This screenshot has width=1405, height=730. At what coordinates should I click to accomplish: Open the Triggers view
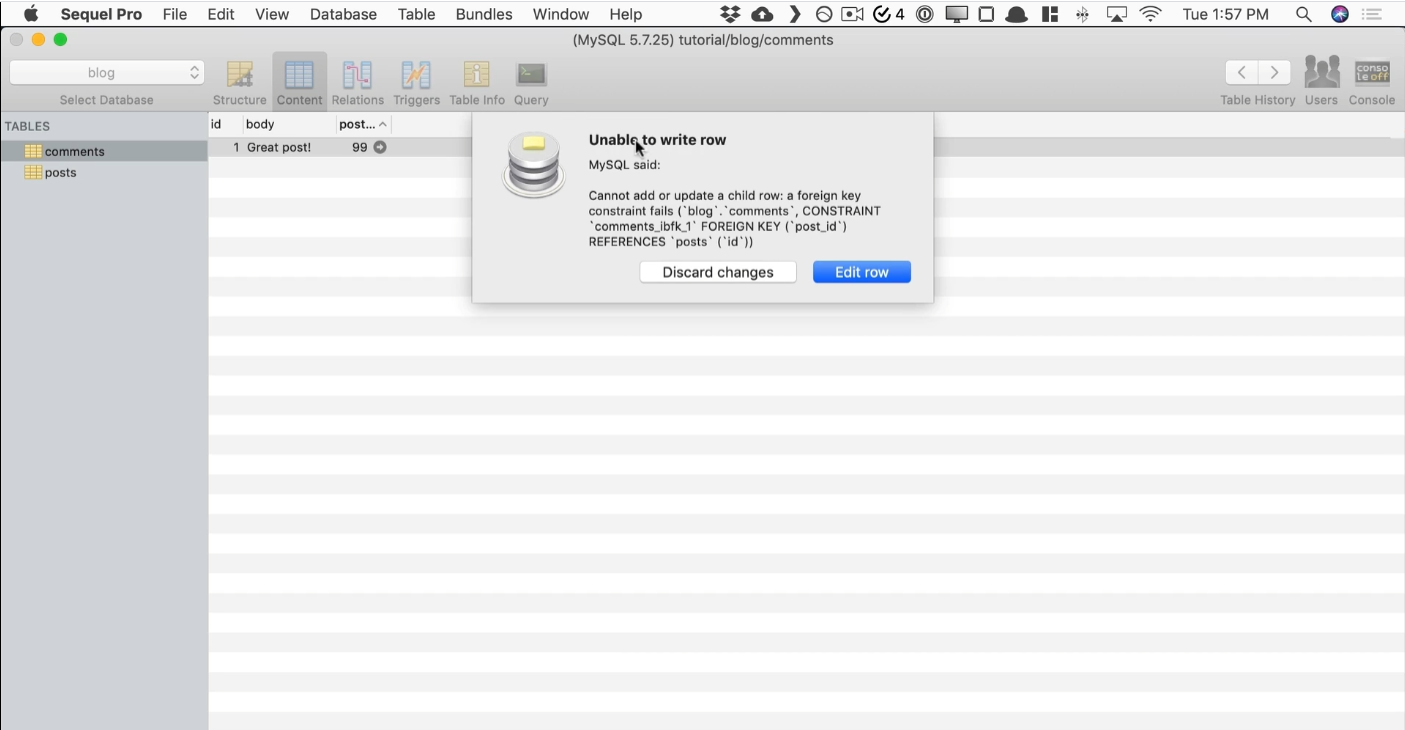point(416,81)
